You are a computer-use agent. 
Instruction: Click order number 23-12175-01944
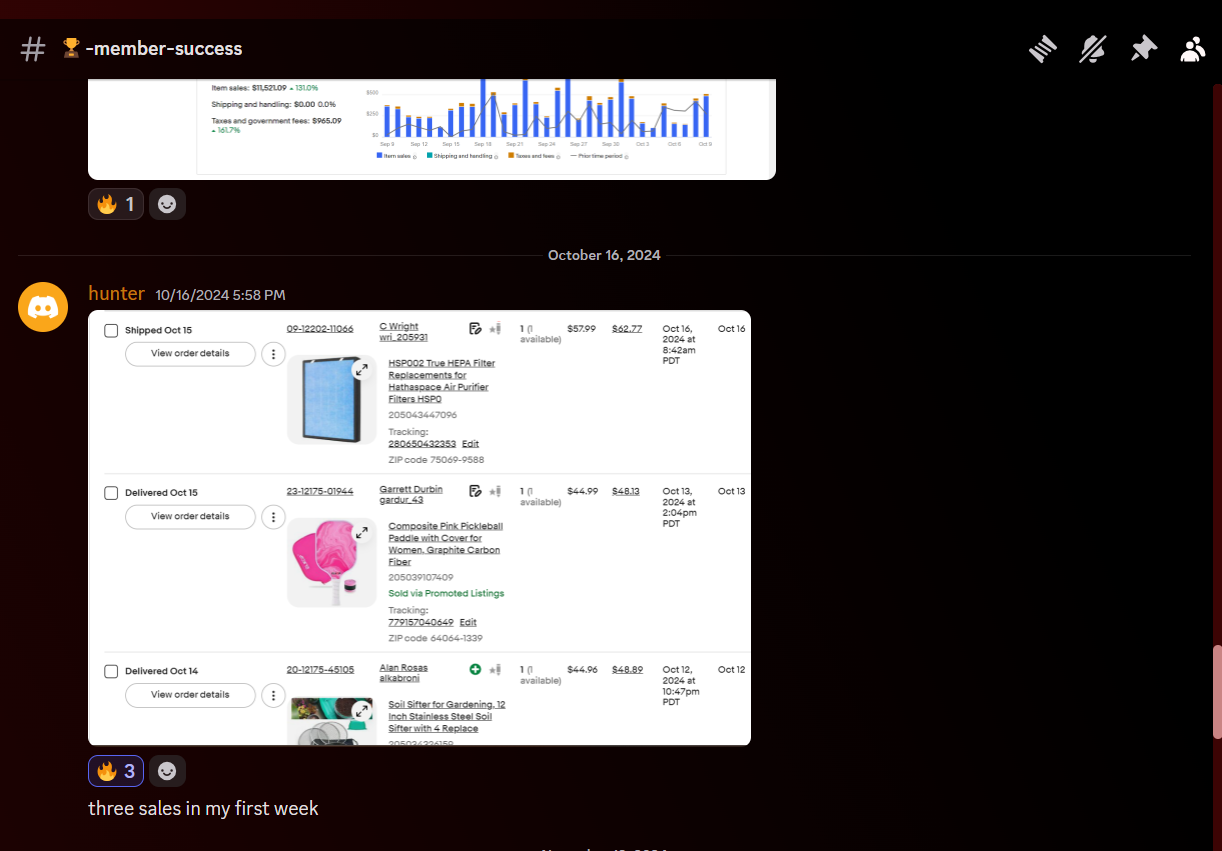(x=320, y=491)
